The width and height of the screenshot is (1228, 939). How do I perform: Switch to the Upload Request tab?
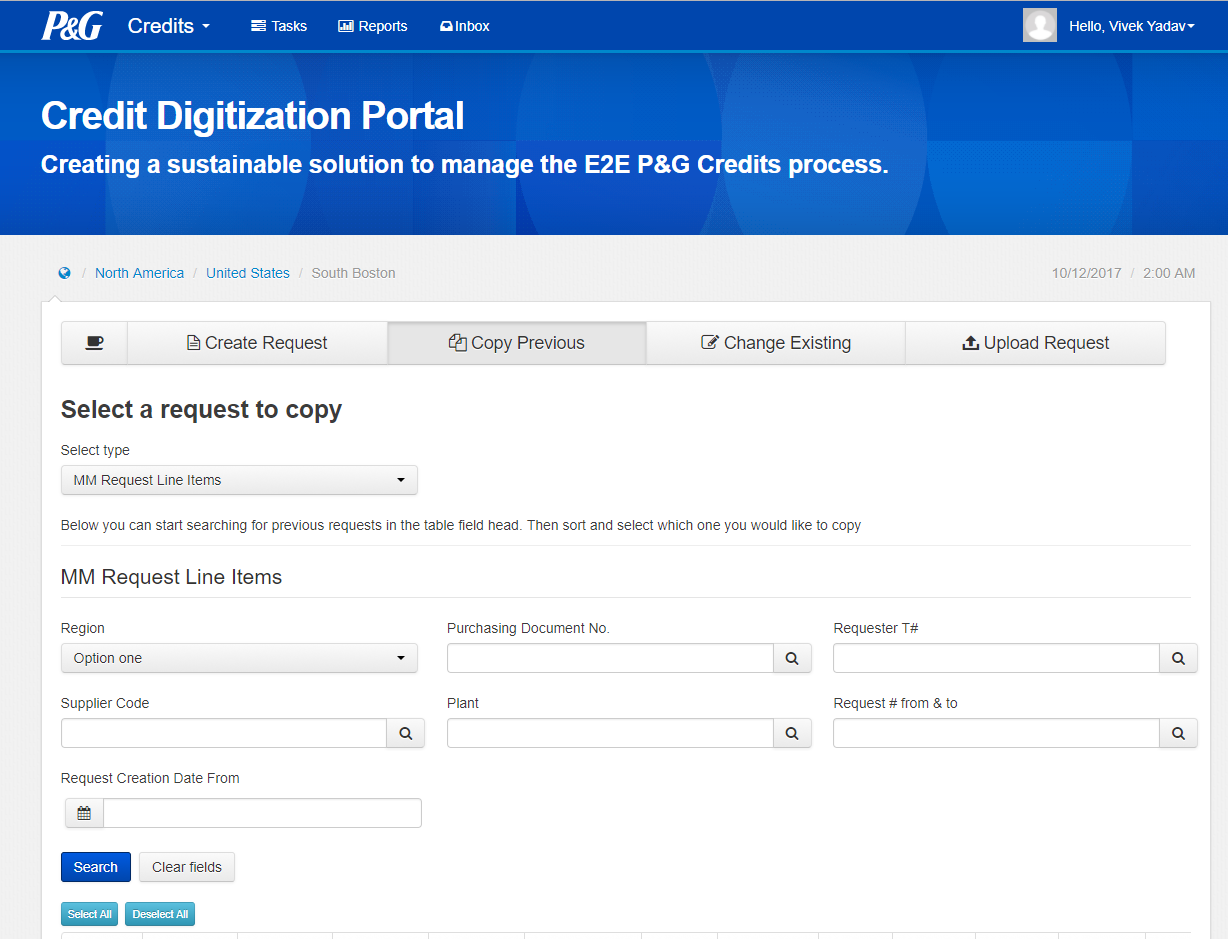click(x=1035, y=343)
